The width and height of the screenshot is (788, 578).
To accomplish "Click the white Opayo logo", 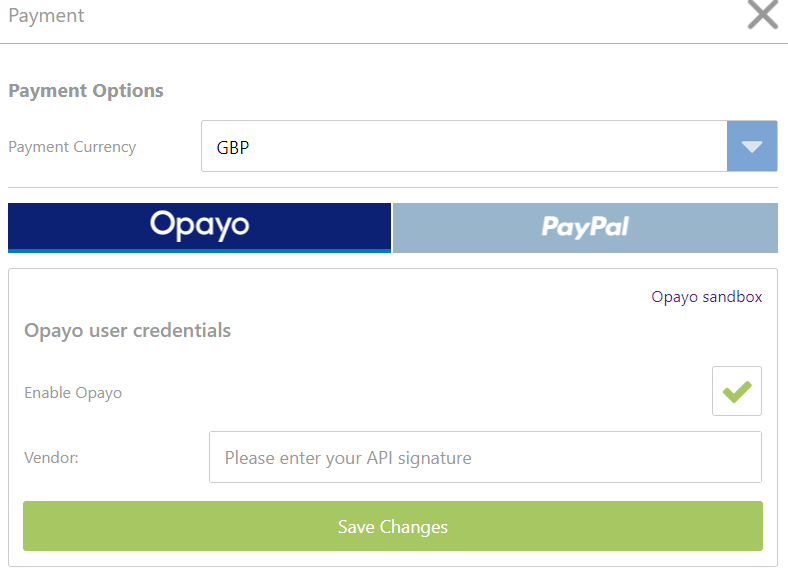I will pos(200,225).
